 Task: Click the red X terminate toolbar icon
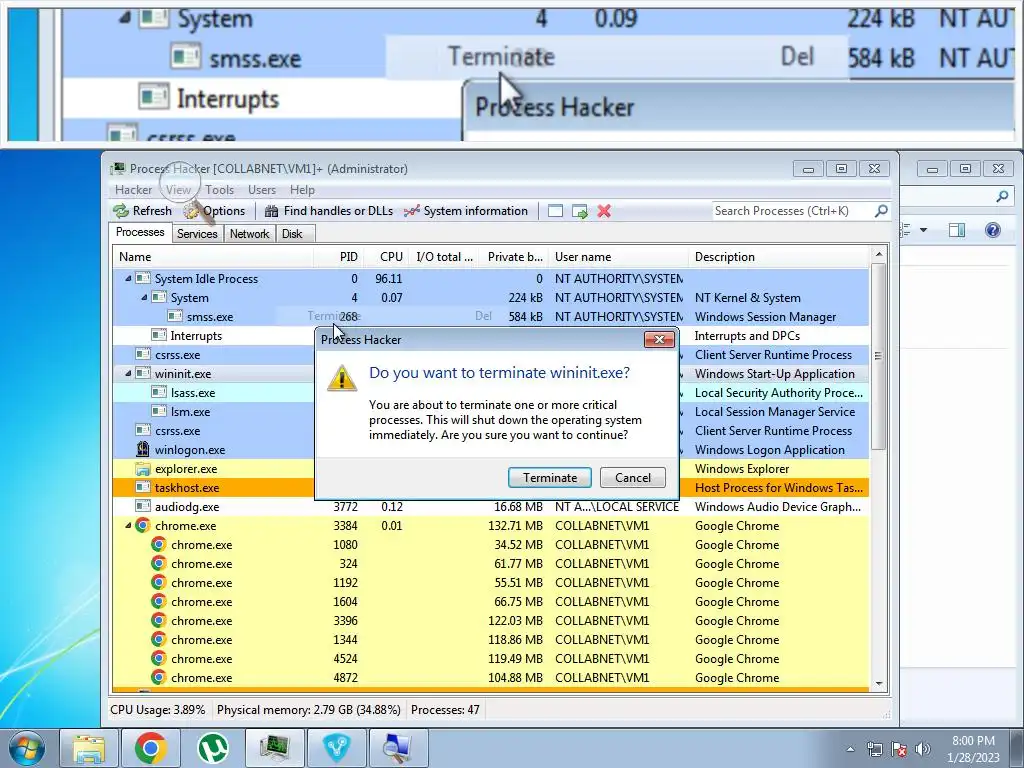[604, 211]
